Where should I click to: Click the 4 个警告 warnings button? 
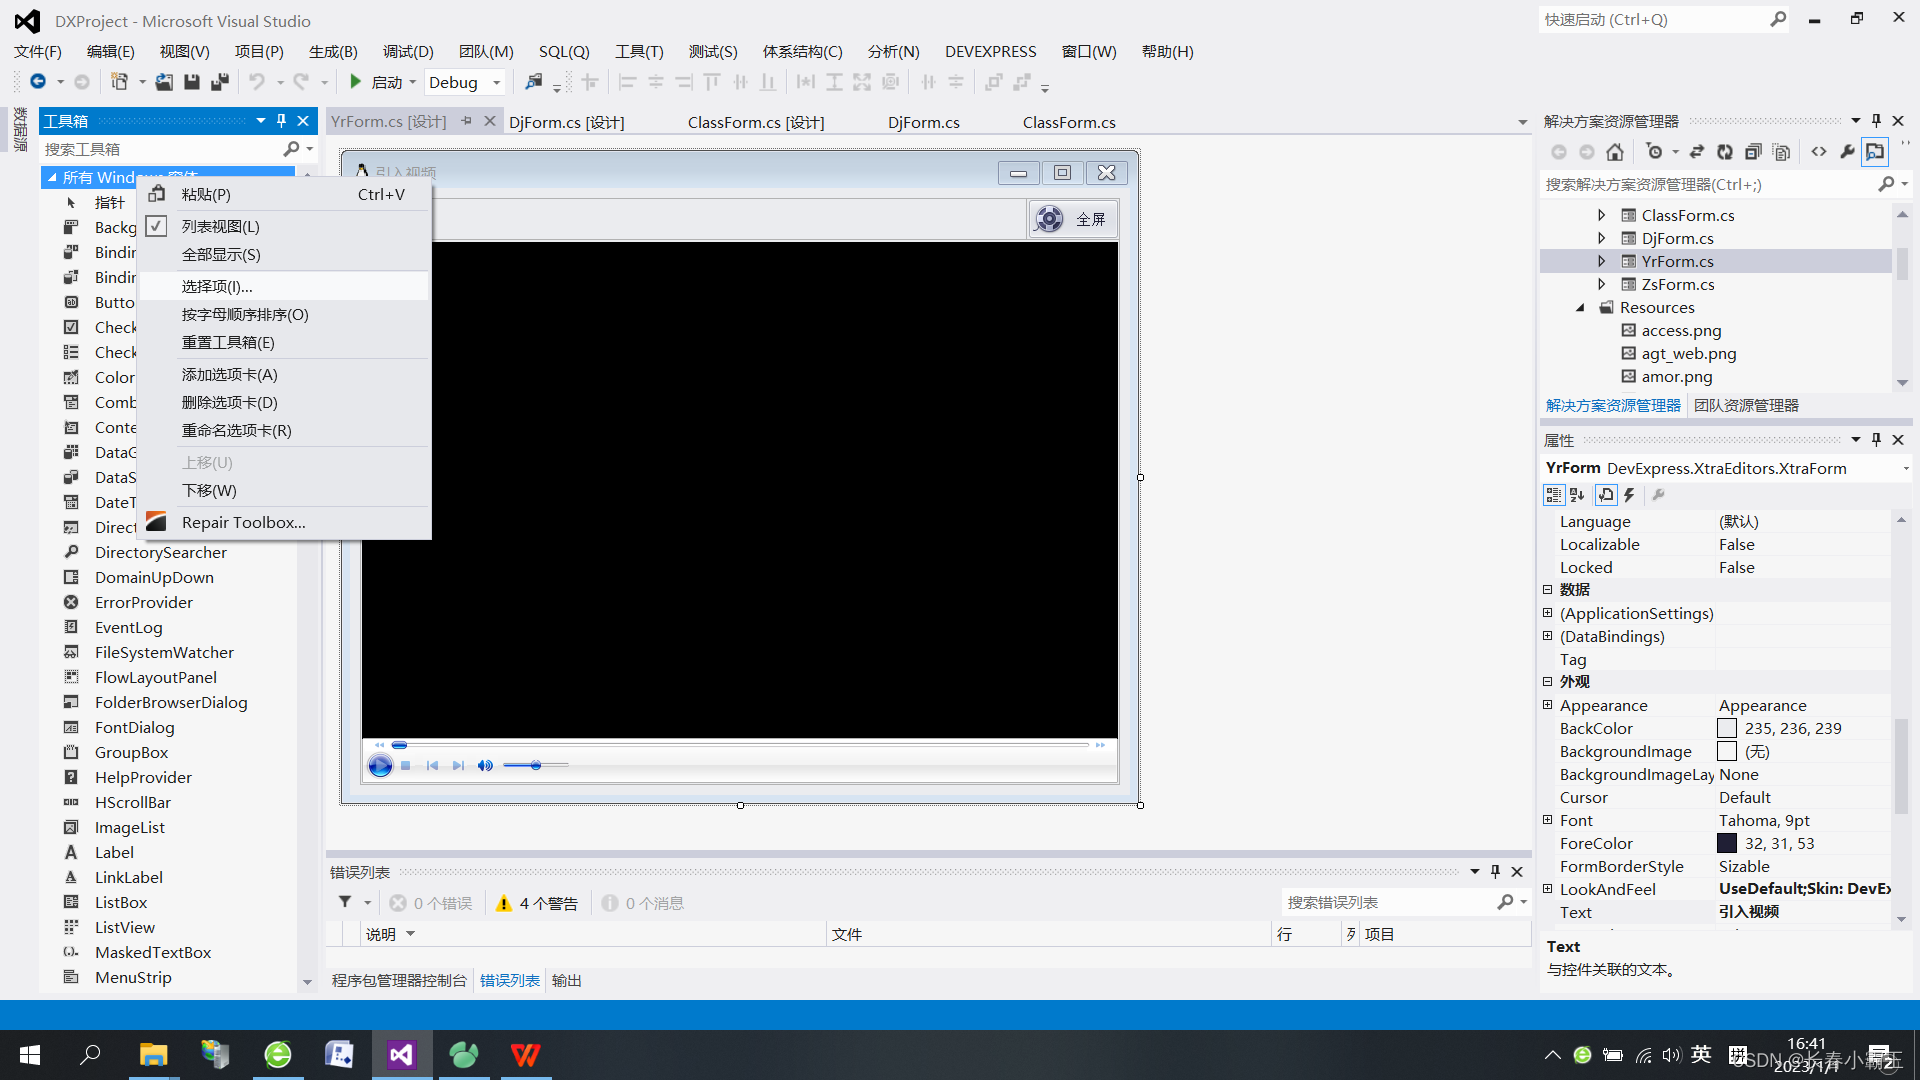[x=536, y=902]
